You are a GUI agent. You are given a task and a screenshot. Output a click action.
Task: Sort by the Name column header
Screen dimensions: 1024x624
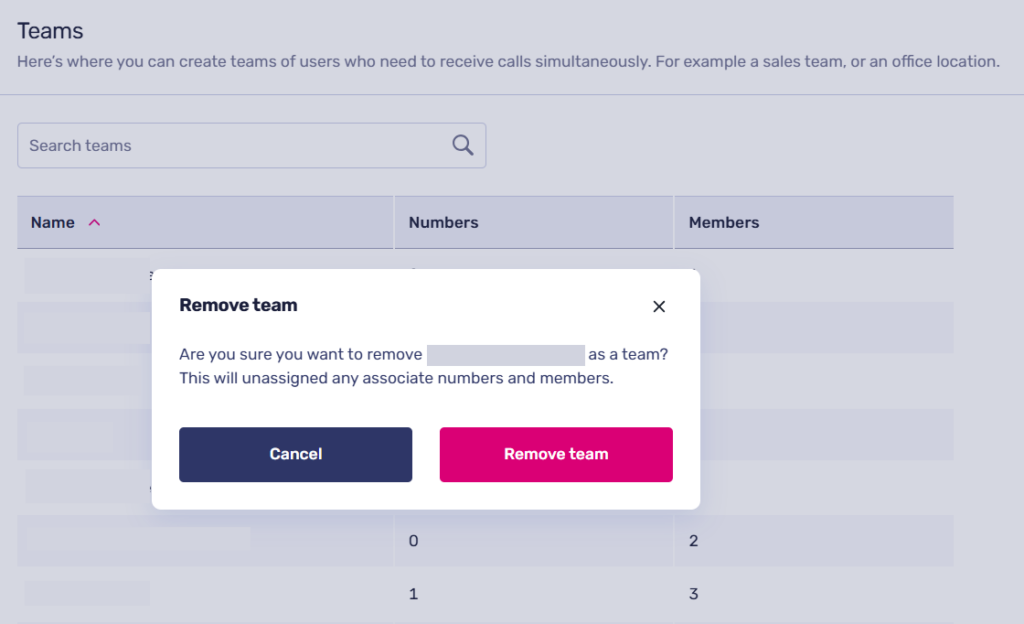click(53, 223)
